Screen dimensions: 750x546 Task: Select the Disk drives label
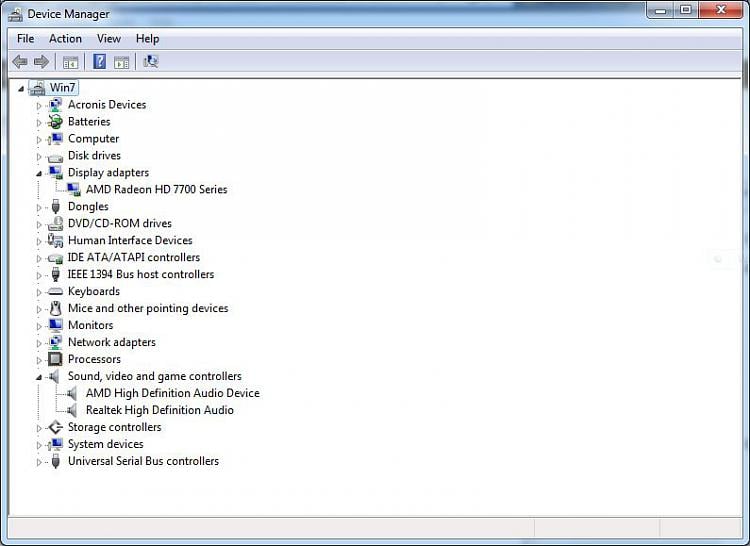94,155
